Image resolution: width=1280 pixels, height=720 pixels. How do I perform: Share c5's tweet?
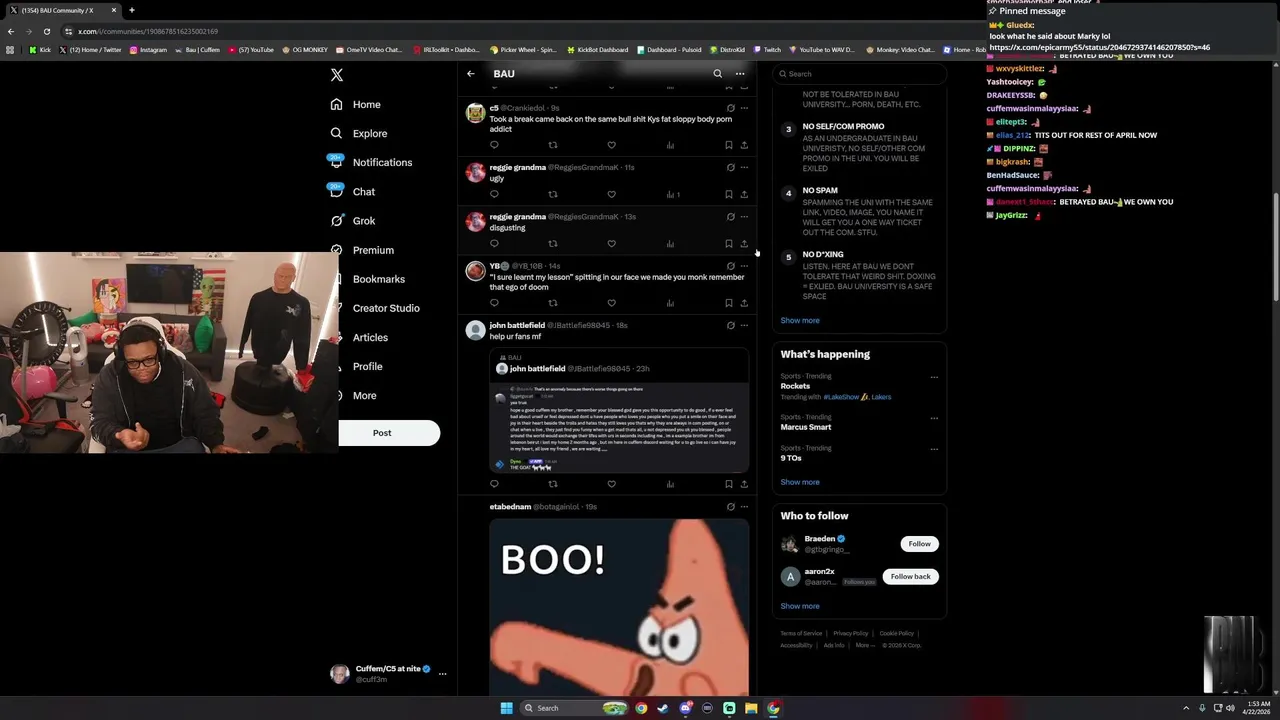(744, 145)
